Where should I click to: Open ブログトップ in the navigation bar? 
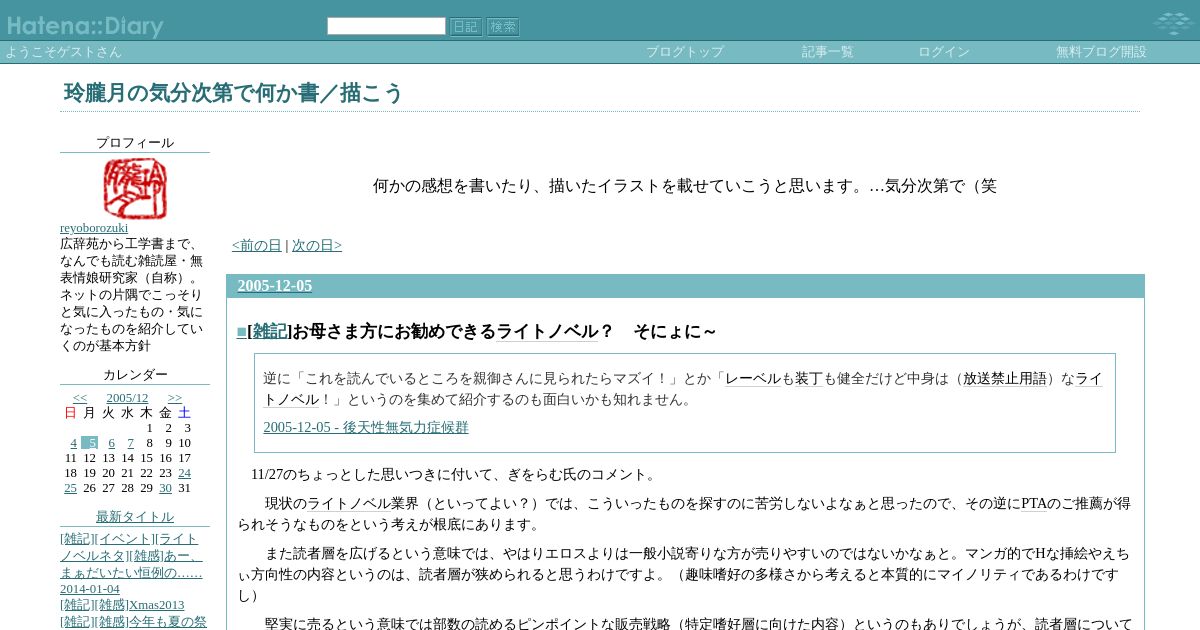685,52
